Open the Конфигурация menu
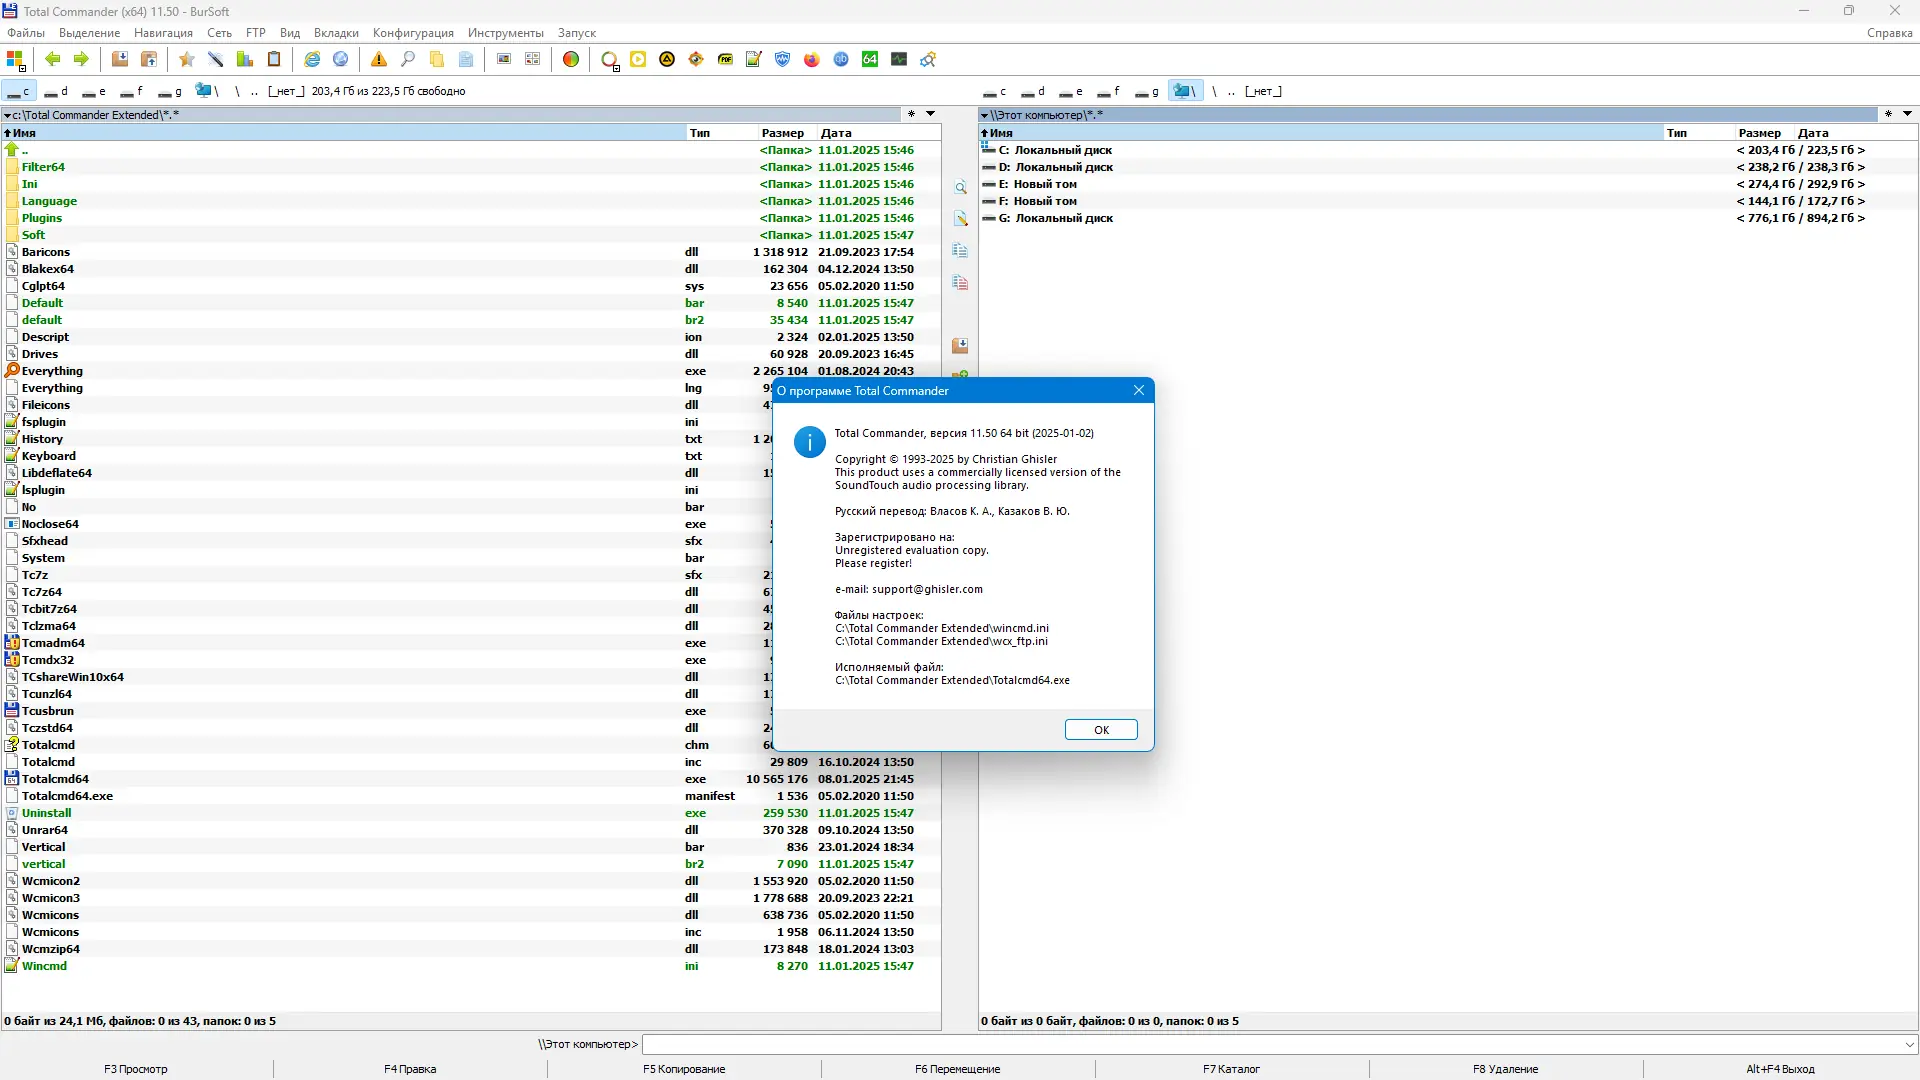 pos(413,33)
